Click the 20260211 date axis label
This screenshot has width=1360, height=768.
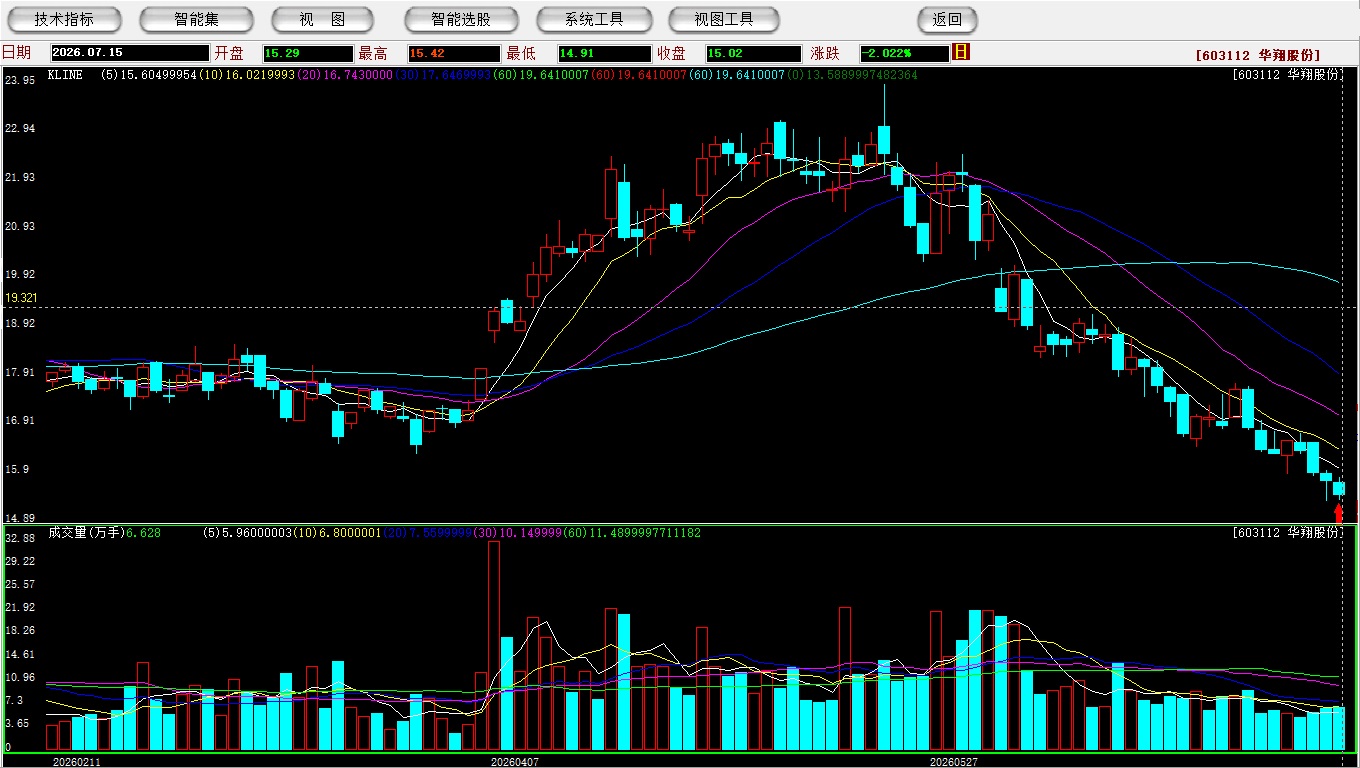tap(77, 761)
